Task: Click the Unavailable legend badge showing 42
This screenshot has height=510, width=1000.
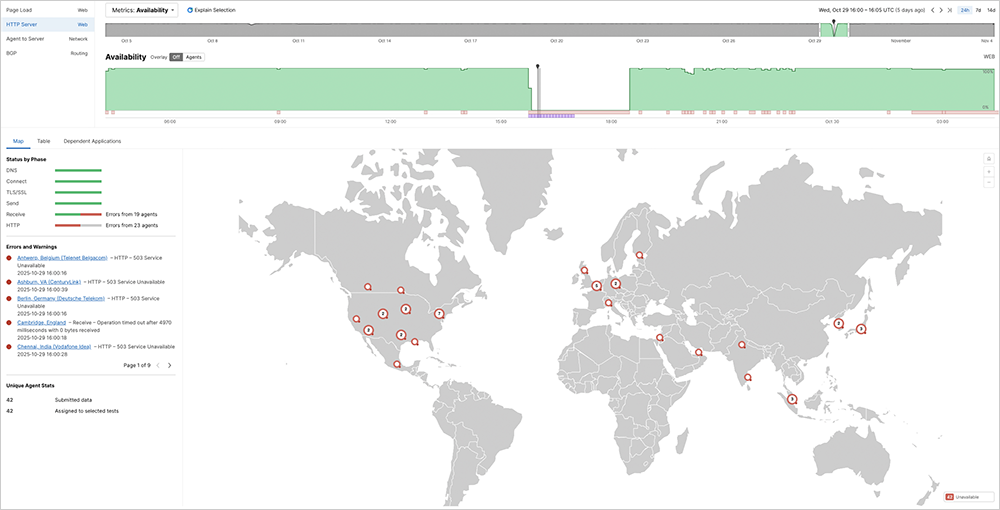Action: 950,497
